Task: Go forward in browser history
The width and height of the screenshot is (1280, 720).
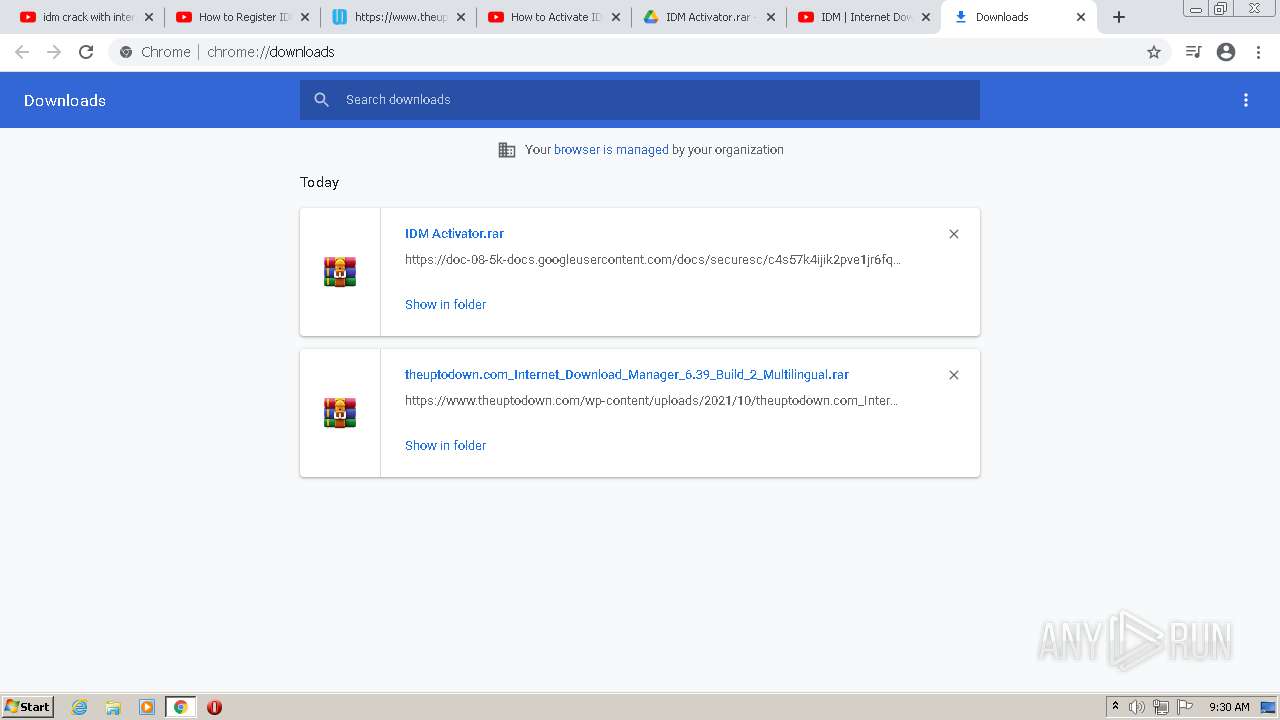Action: (x=54, y=52)
